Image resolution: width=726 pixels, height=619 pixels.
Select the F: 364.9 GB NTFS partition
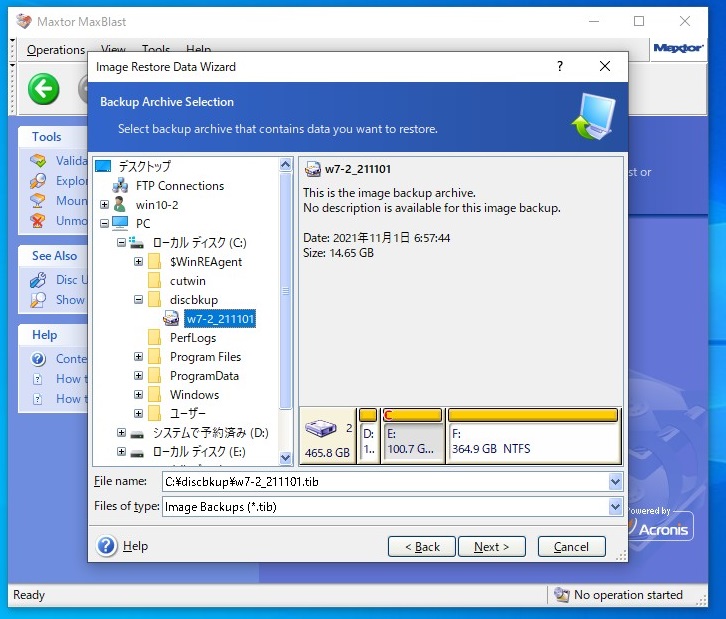[x=533, y=436]
